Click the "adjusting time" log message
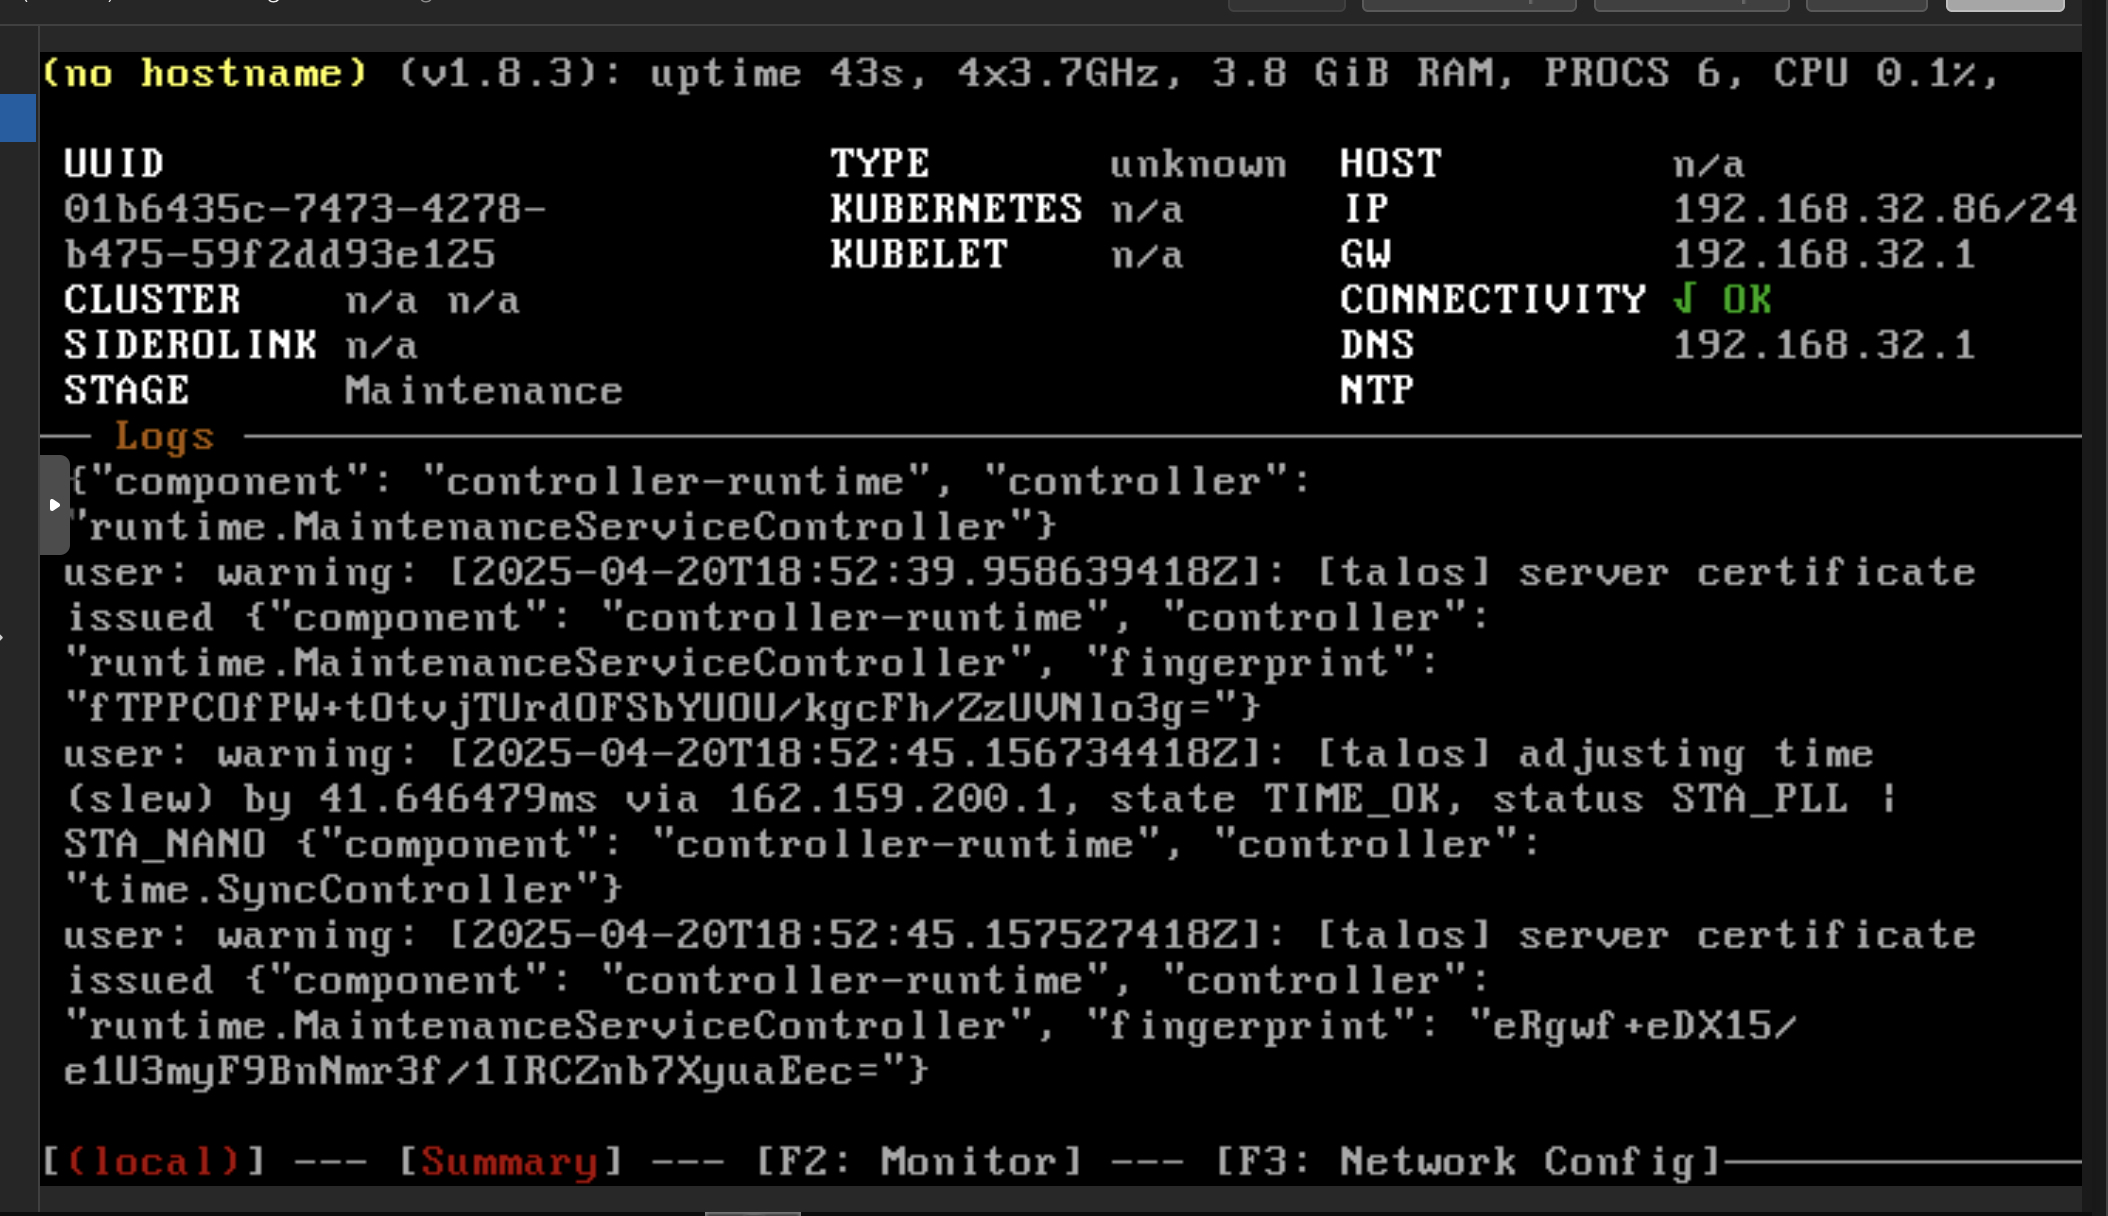 [x=1696, y=753]
